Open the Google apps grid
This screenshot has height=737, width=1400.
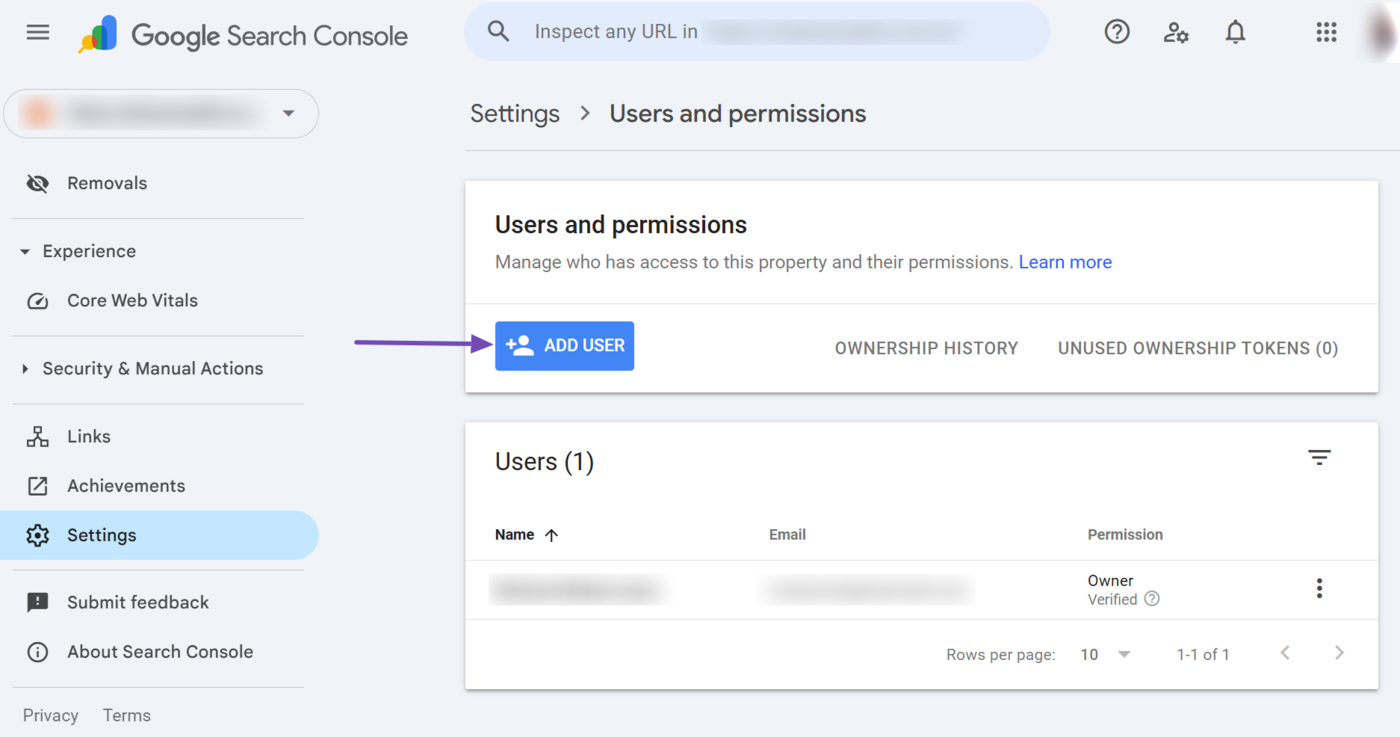point(1326,32)
